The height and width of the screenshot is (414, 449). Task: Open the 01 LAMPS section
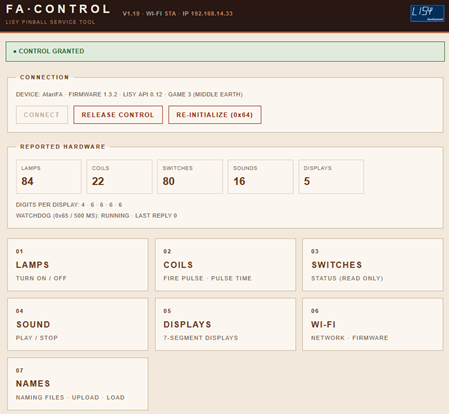[78, 265]
